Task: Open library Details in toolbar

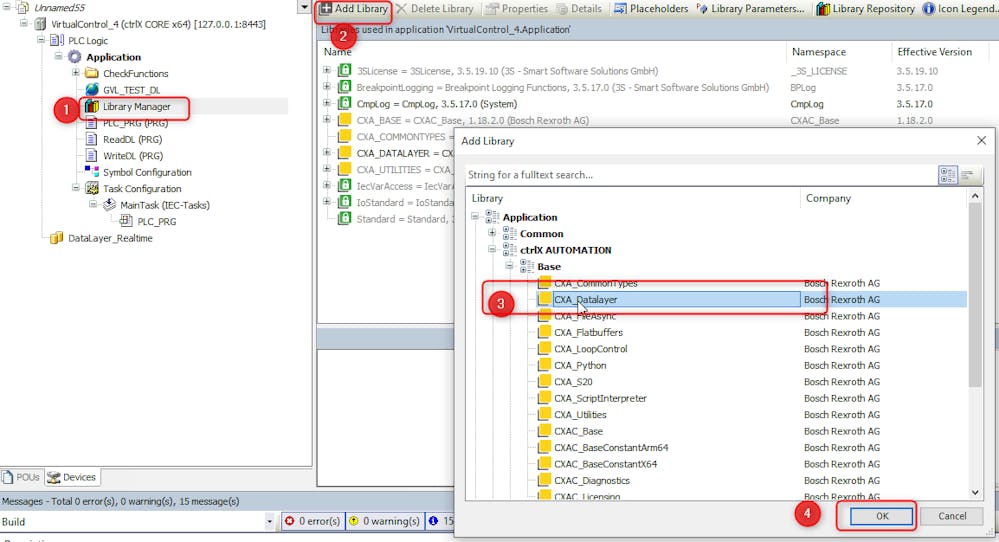Action: click(579, 9)
